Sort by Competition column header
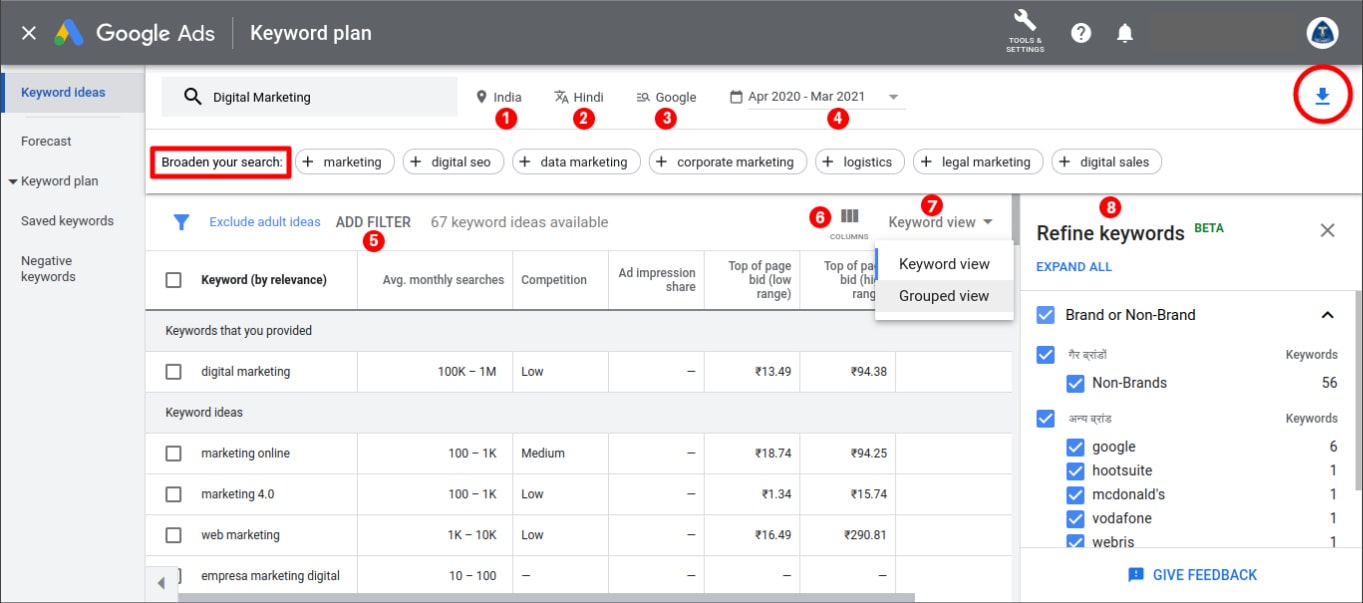Viewport: 1363px width, 603px height. tap(554, 280)
